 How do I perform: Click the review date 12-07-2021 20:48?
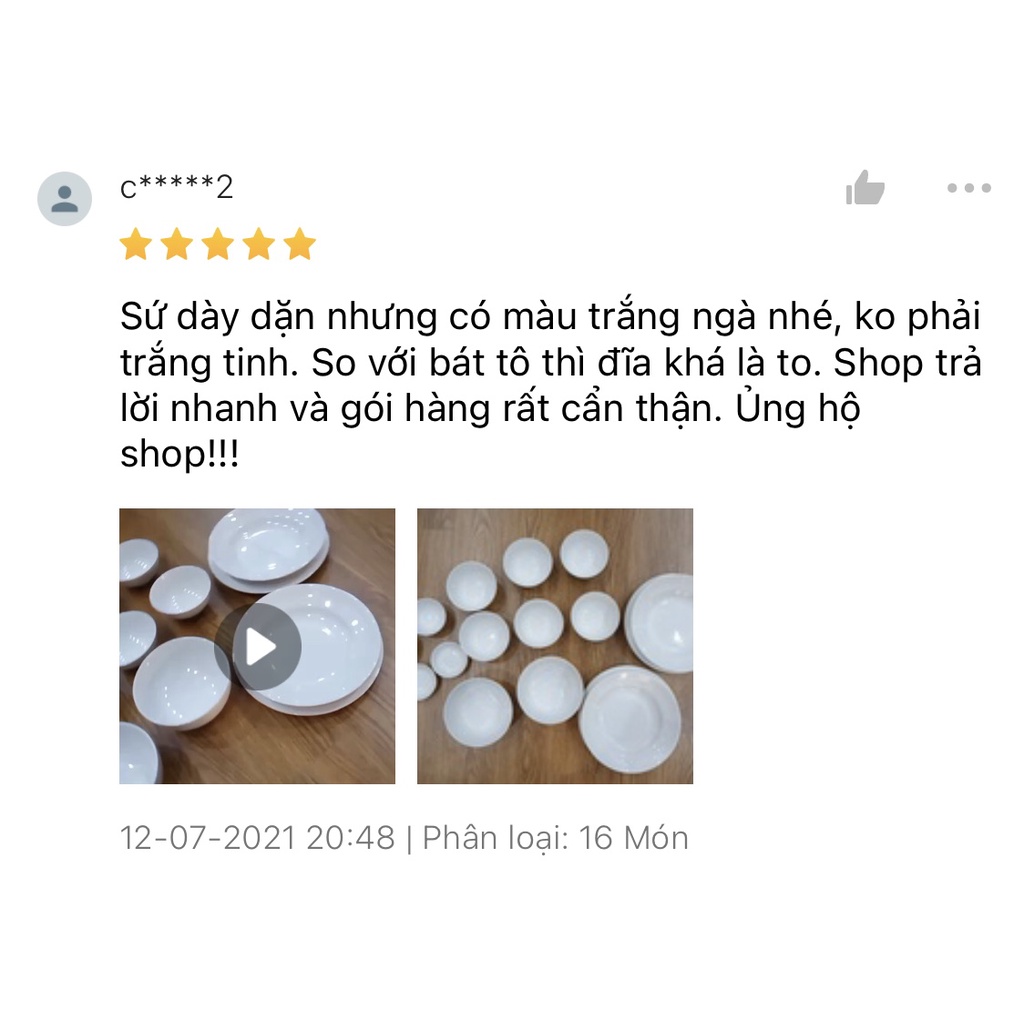click(x=258, y=838)
